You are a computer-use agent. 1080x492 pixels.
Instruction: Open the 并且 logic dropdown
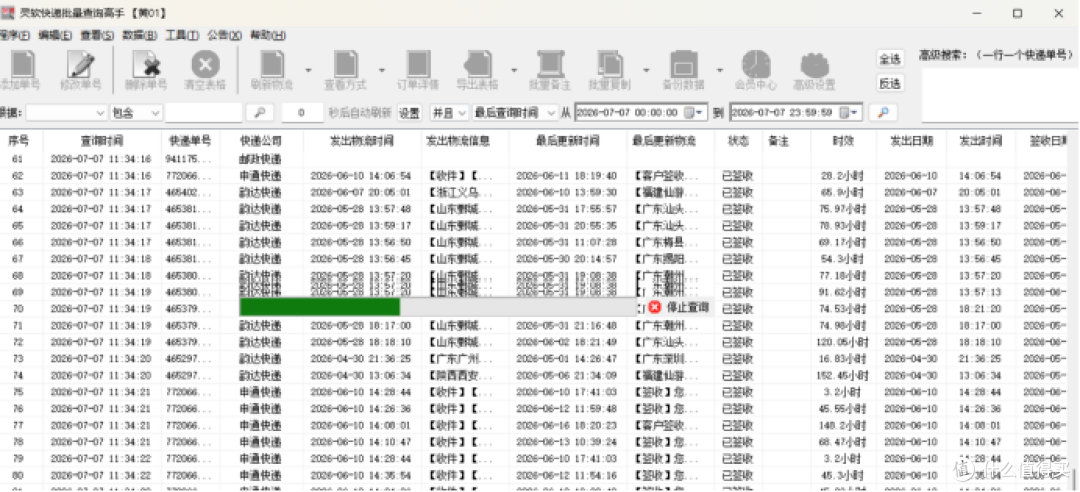click(449, 112)
